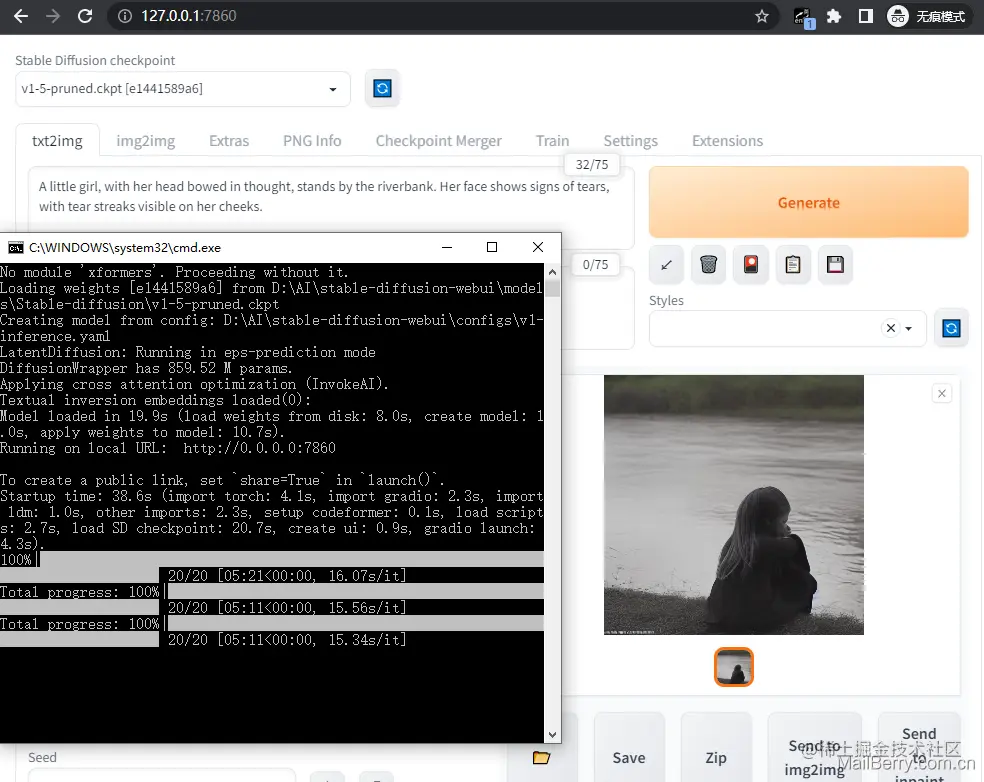
Task: Bookmark this page with star icon
Action: tap(762, 16)
